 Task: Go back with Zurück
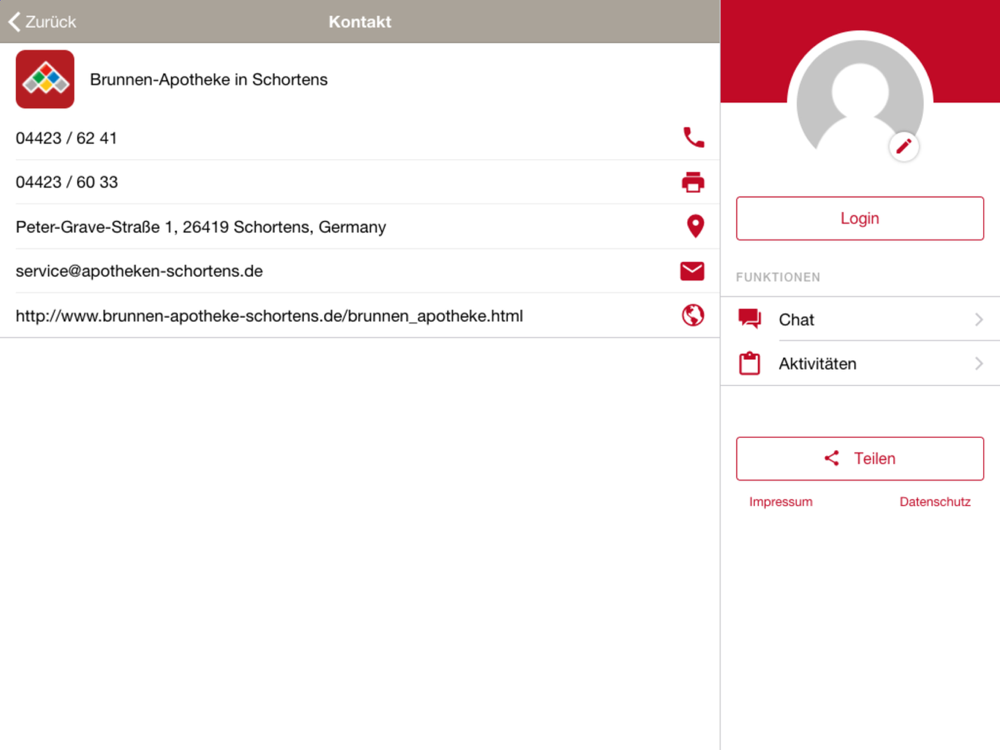(42, 22)
